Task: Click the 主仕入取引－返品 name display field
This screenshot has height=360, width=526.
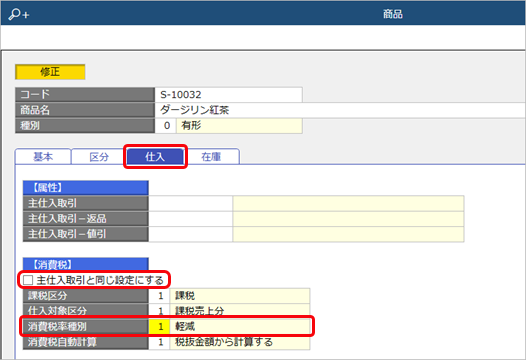Action: coord(349,219)
